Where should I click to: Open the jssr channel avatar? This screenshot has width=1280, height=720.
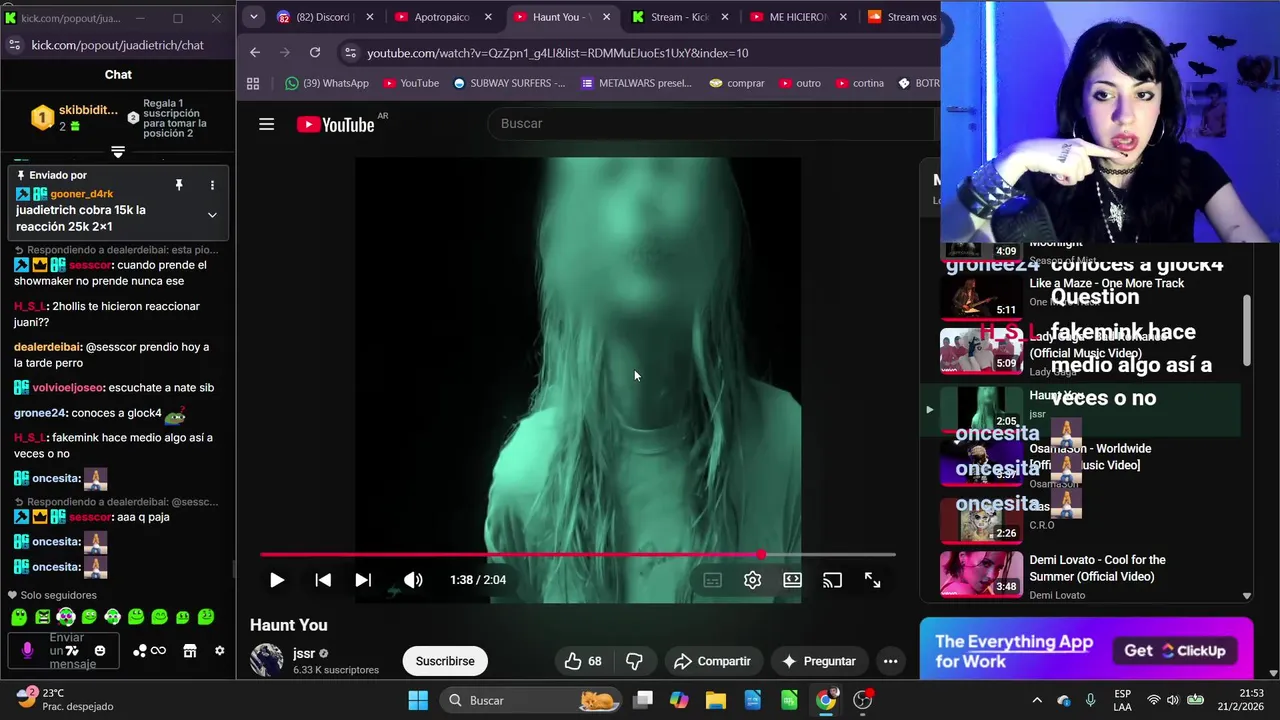[266, 660]
